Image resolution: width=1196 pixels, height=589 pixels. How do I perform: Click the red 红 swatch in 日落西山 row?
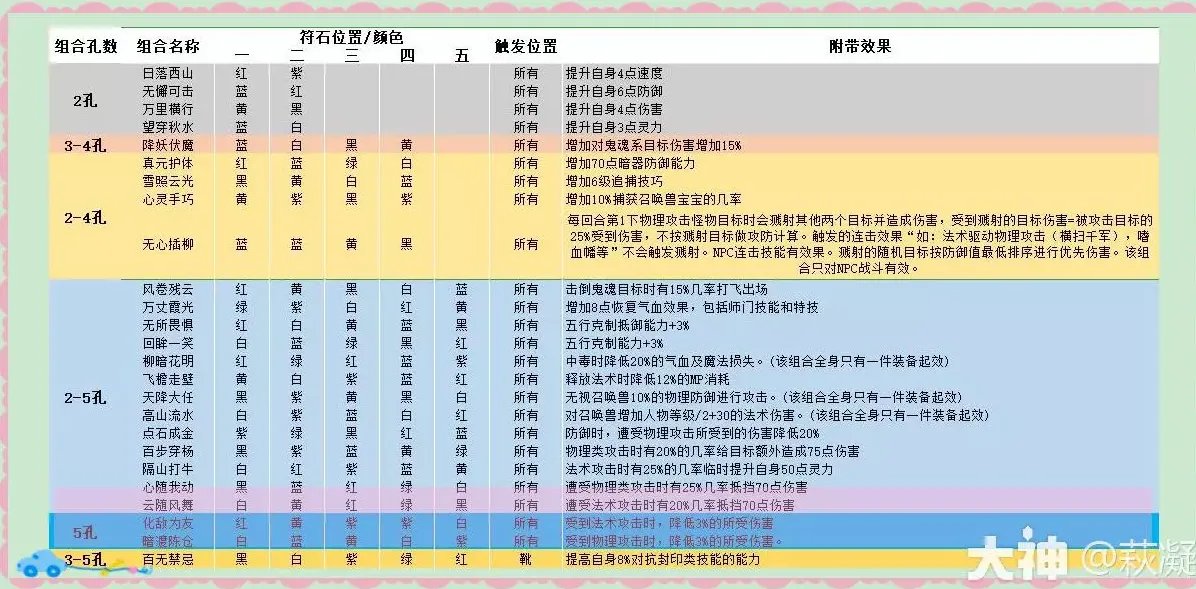pos(242,72)
